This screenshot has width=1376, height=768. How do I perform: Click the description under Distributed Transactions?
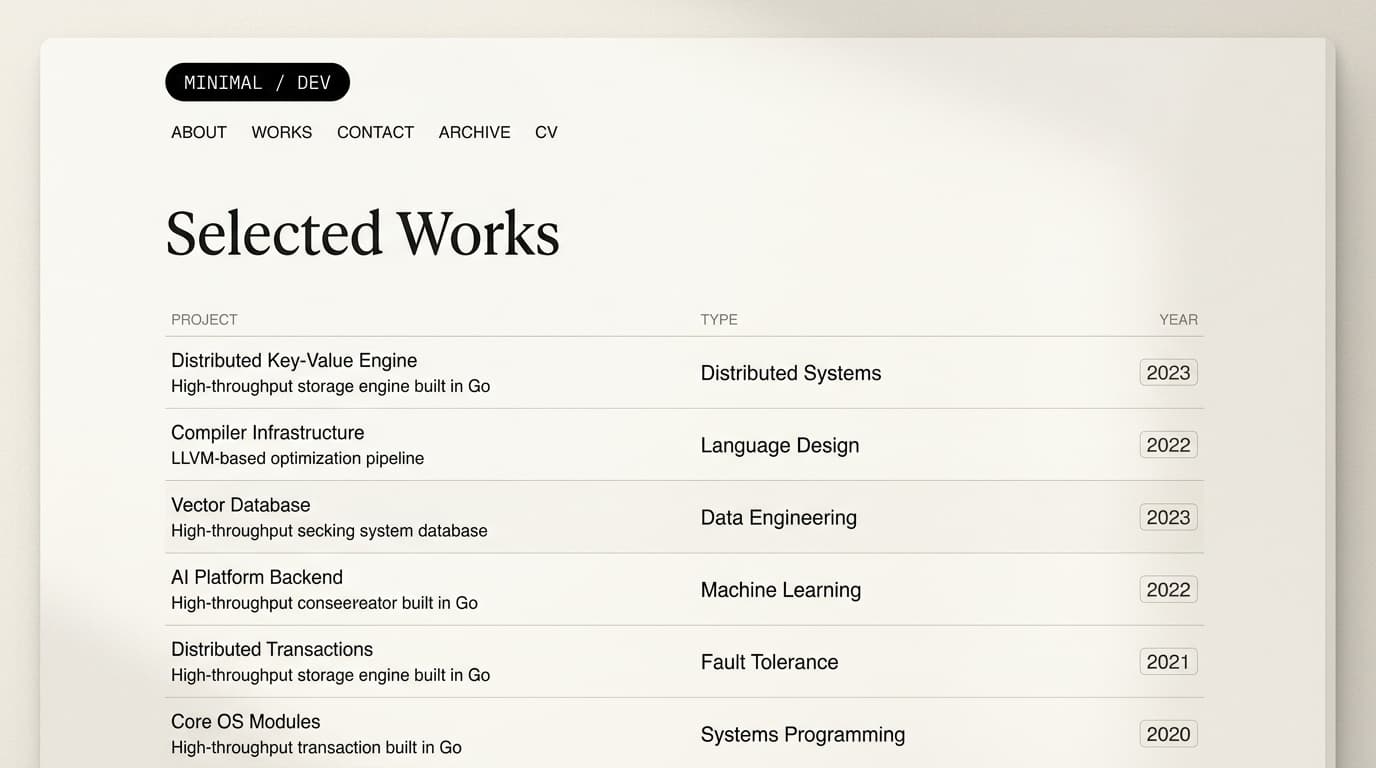(x=331, y=675)
